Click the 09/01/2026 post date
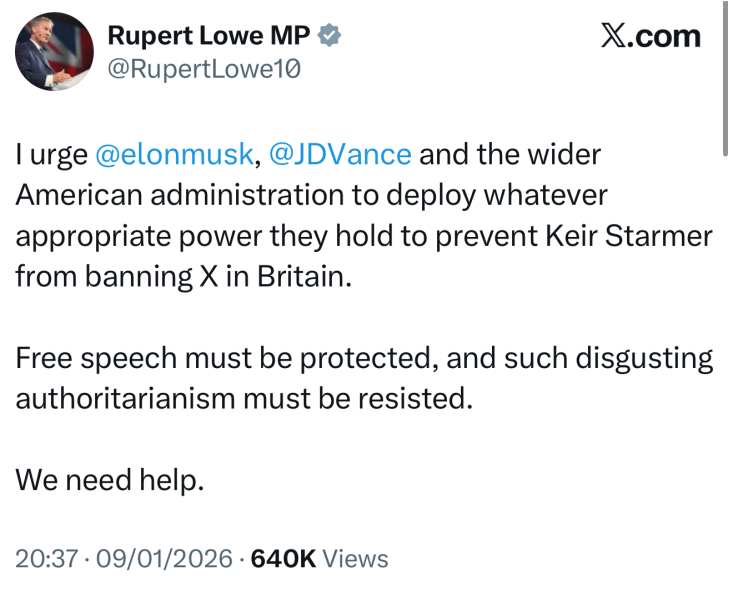The width and height of the screenshot is (733, 600). click(163, 558)
